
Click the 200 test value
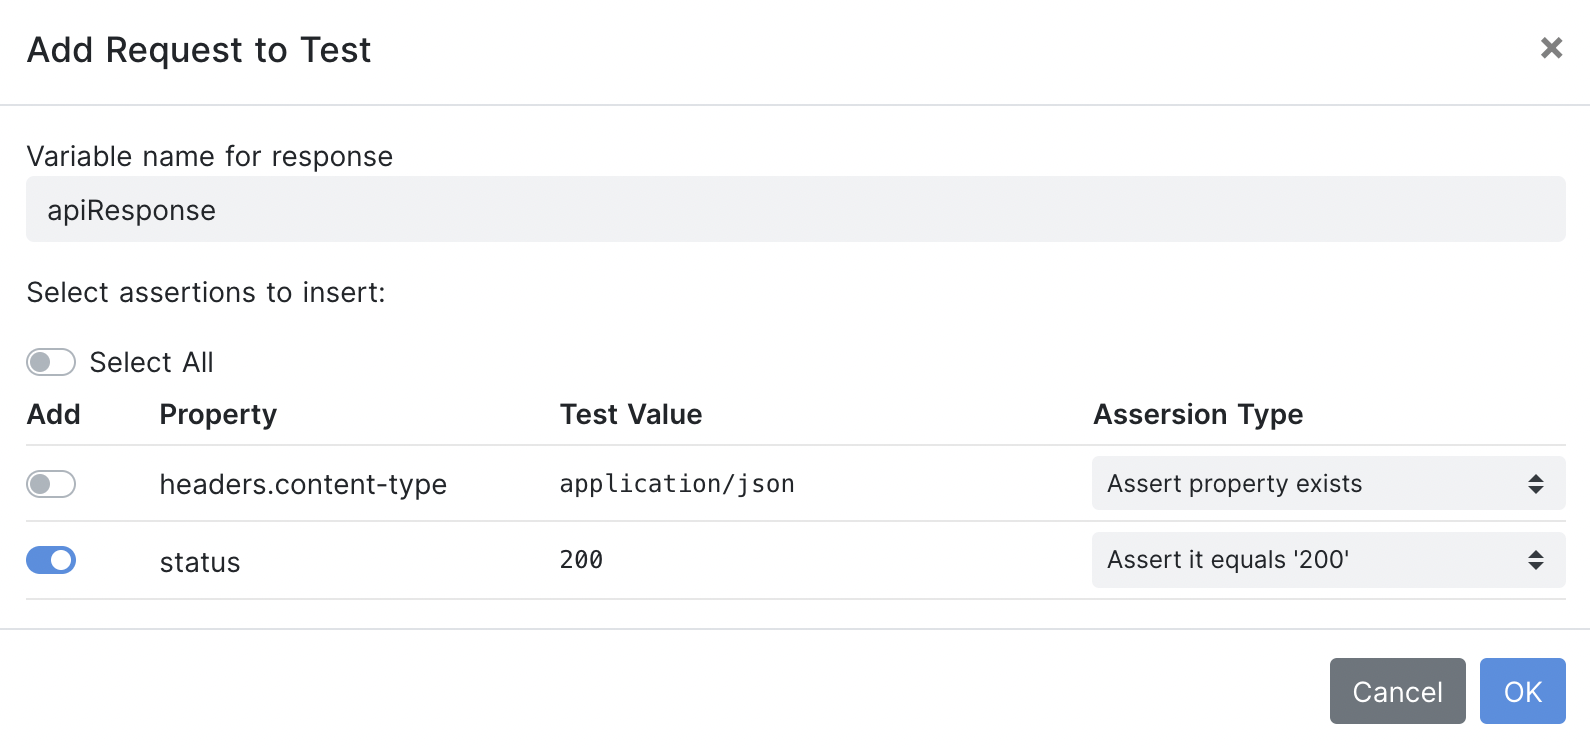(581, 560)
